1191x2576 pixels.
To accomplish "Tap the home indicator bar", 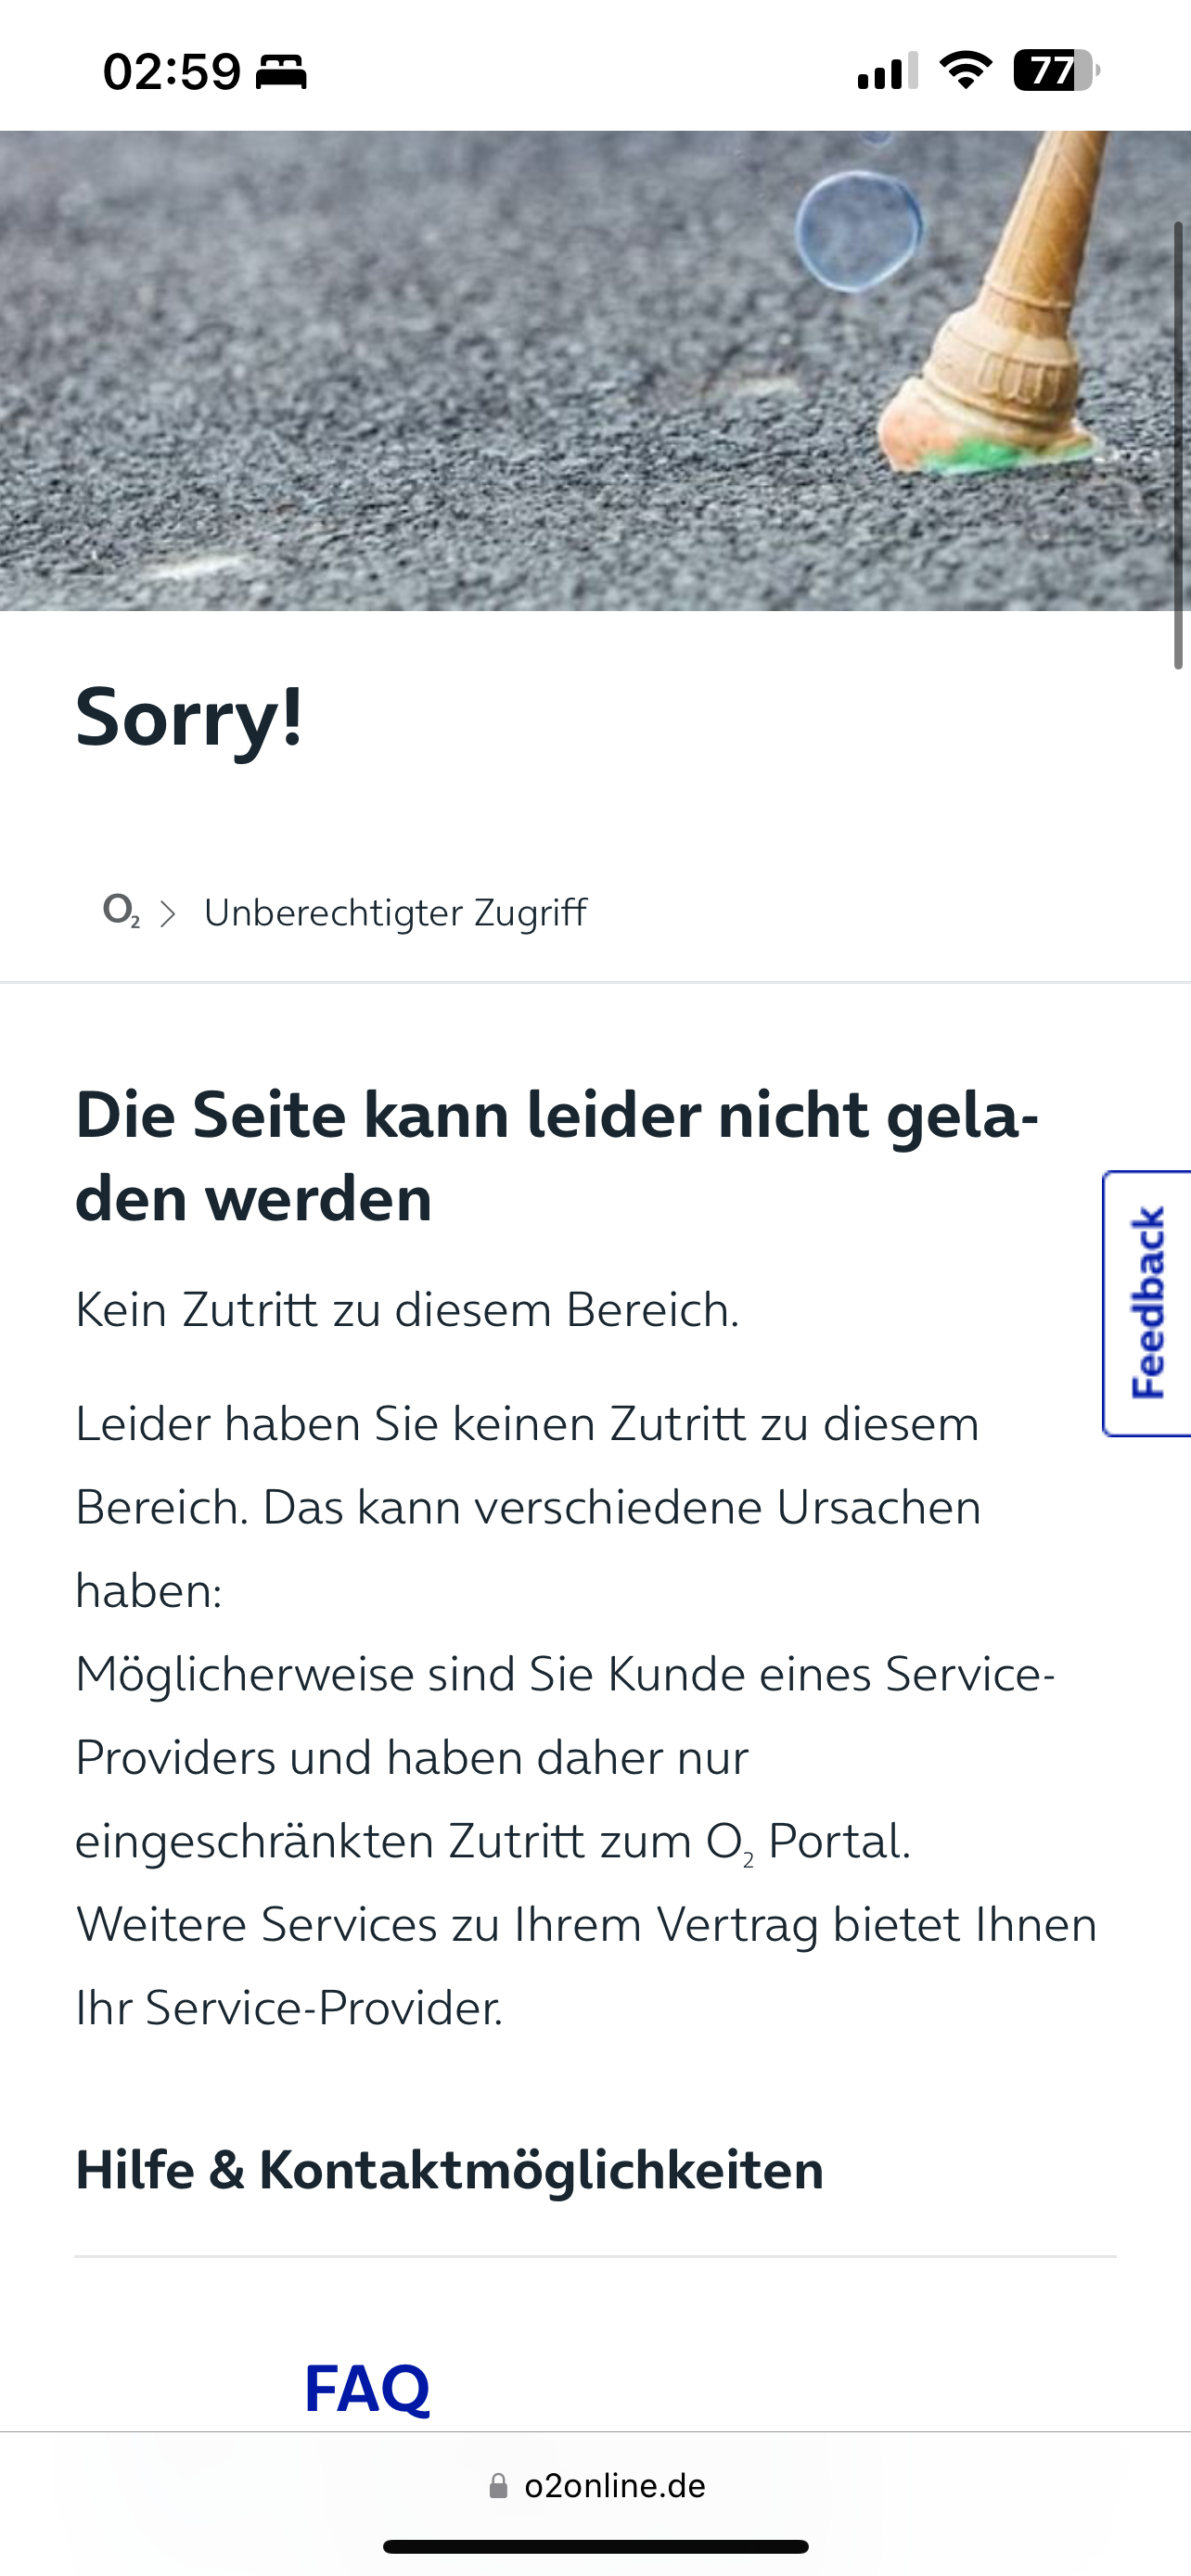I will click(x=595, y=2546).
